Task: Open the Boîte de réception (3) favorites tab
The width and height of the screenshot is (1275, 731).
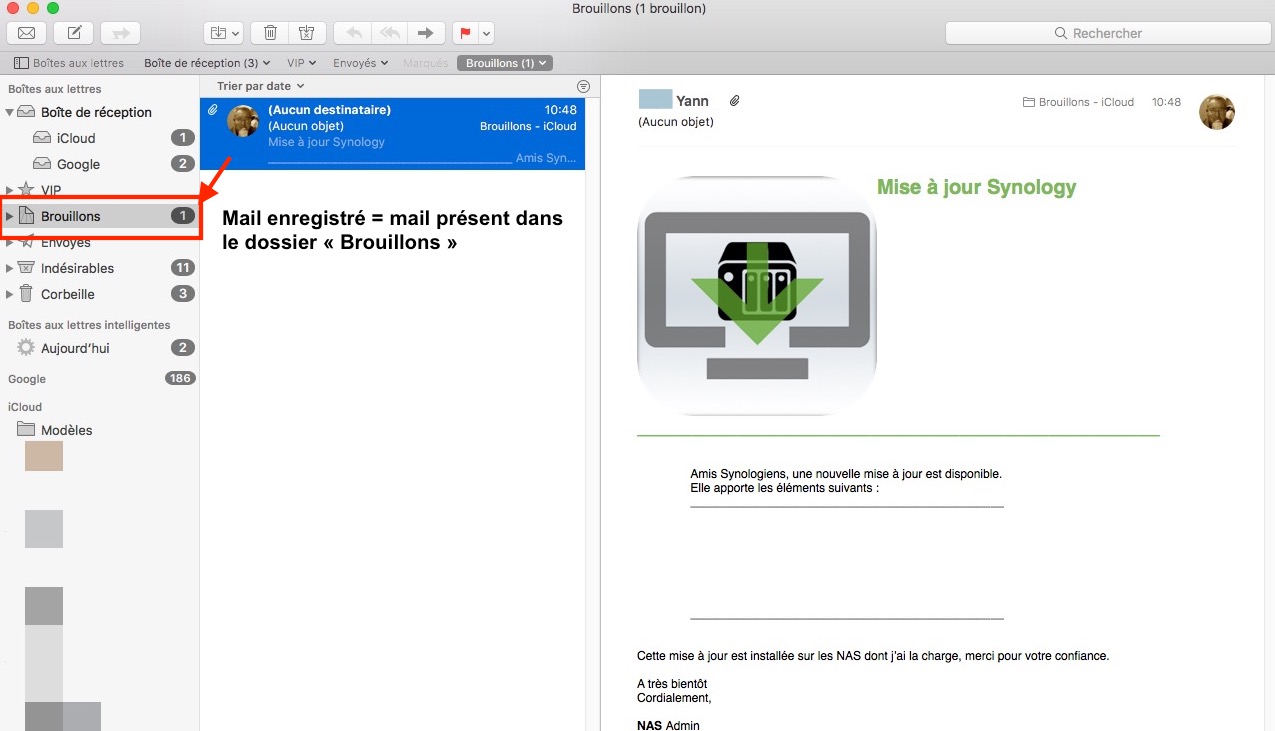Action: point(207,63)
